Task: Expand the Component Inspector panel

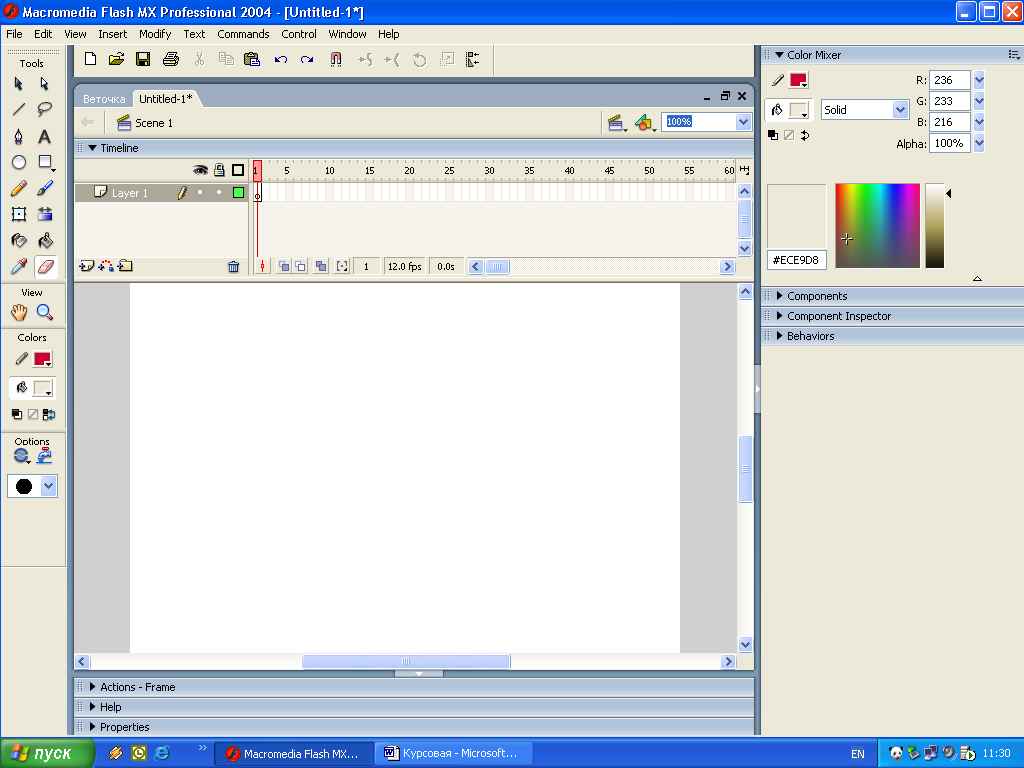Action: 779,316
